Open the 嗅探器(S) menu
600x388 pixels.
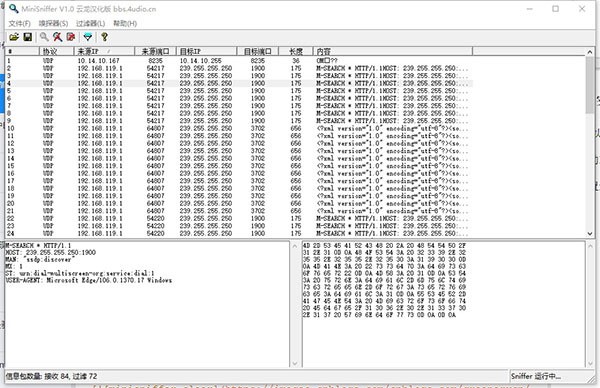click(x=53, y=24)
